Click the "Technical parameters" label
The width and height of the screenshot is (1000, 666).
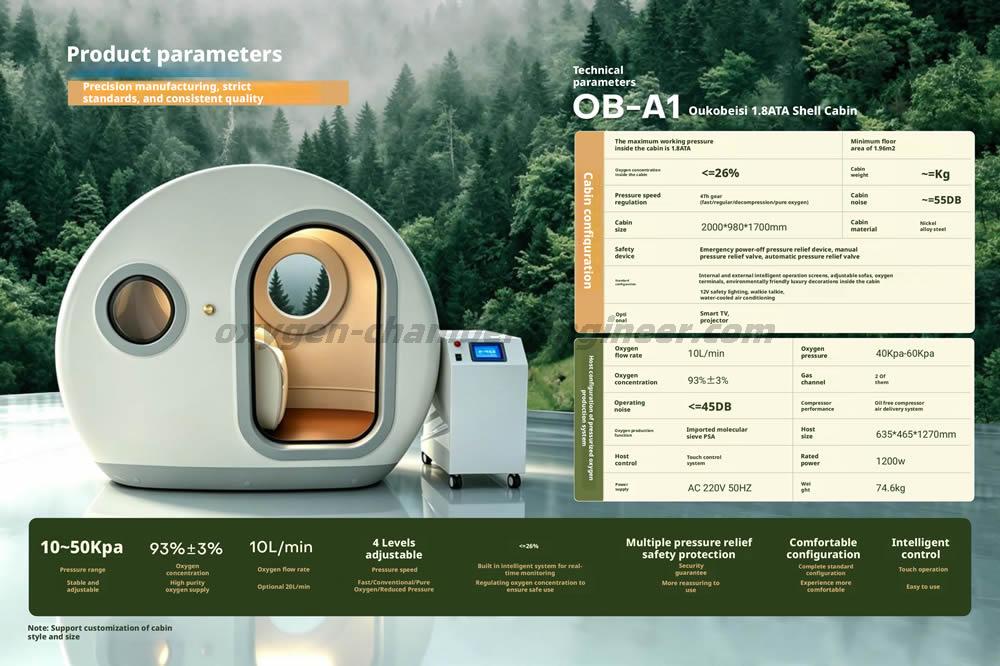(x=604, y=76)
